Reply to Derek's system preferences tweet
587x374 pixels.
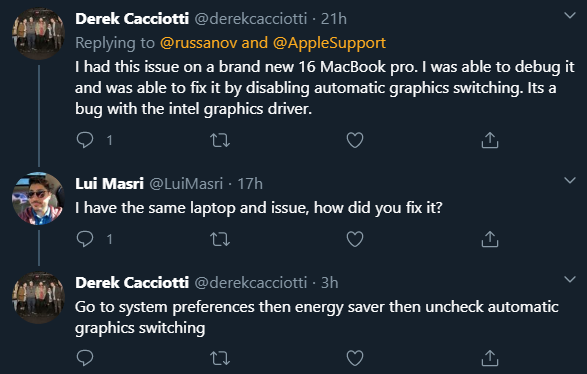tap(85, 358)
